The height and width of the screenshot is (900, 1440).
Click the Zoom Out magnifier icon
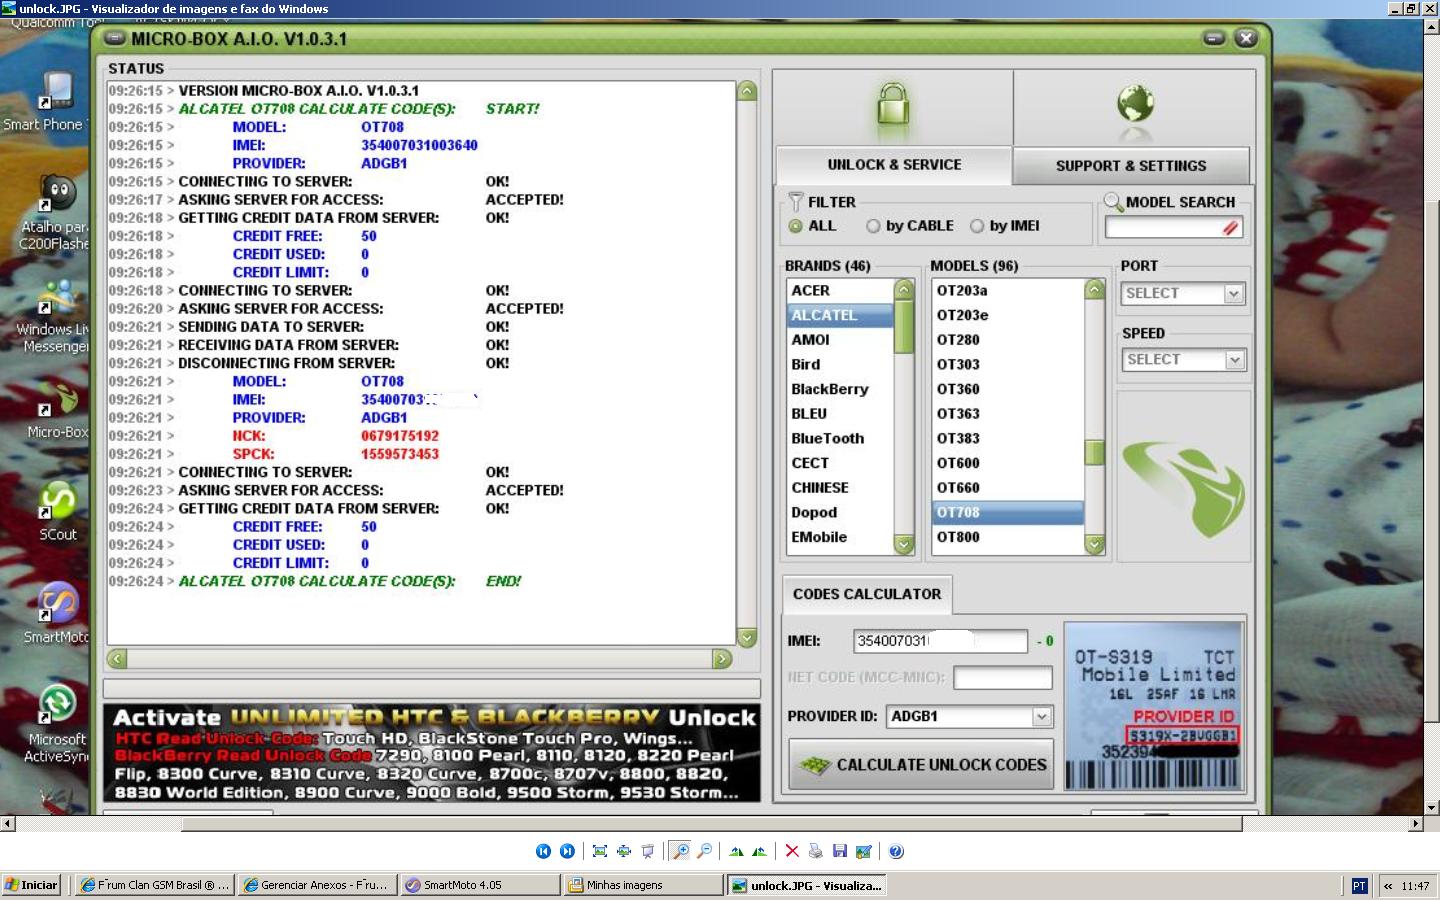coord(705,851)
